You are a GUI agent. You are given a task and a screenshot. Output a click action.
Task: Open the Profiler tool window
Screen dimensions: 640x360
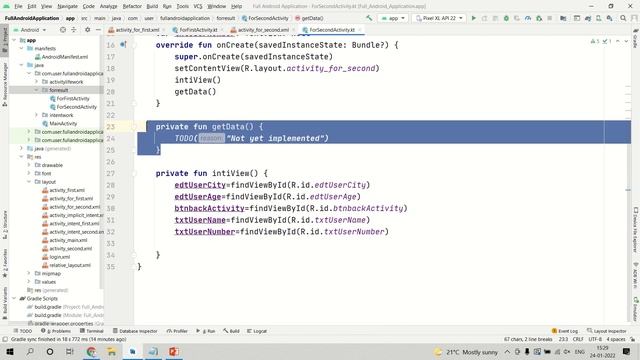pyautogui.click(x=177, y=331)
